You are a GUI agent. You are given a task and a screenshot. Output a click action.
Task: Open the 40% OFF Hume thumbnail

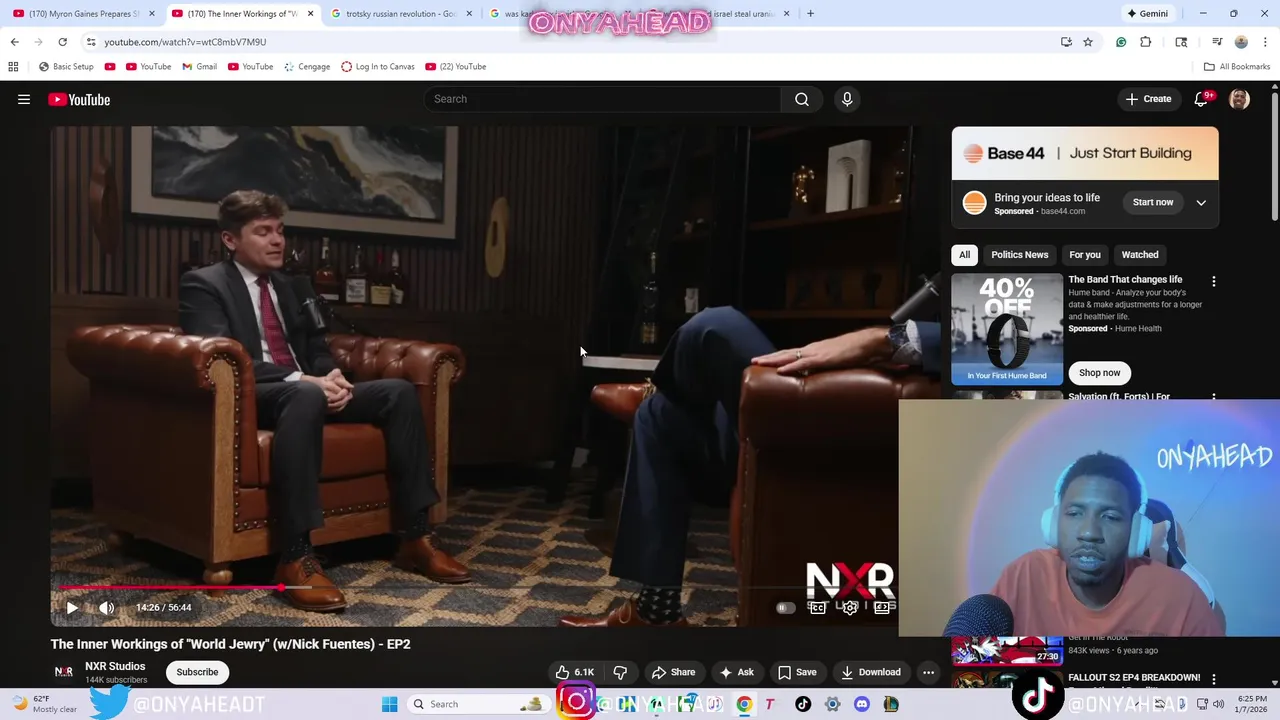[x=1007, y=329]
